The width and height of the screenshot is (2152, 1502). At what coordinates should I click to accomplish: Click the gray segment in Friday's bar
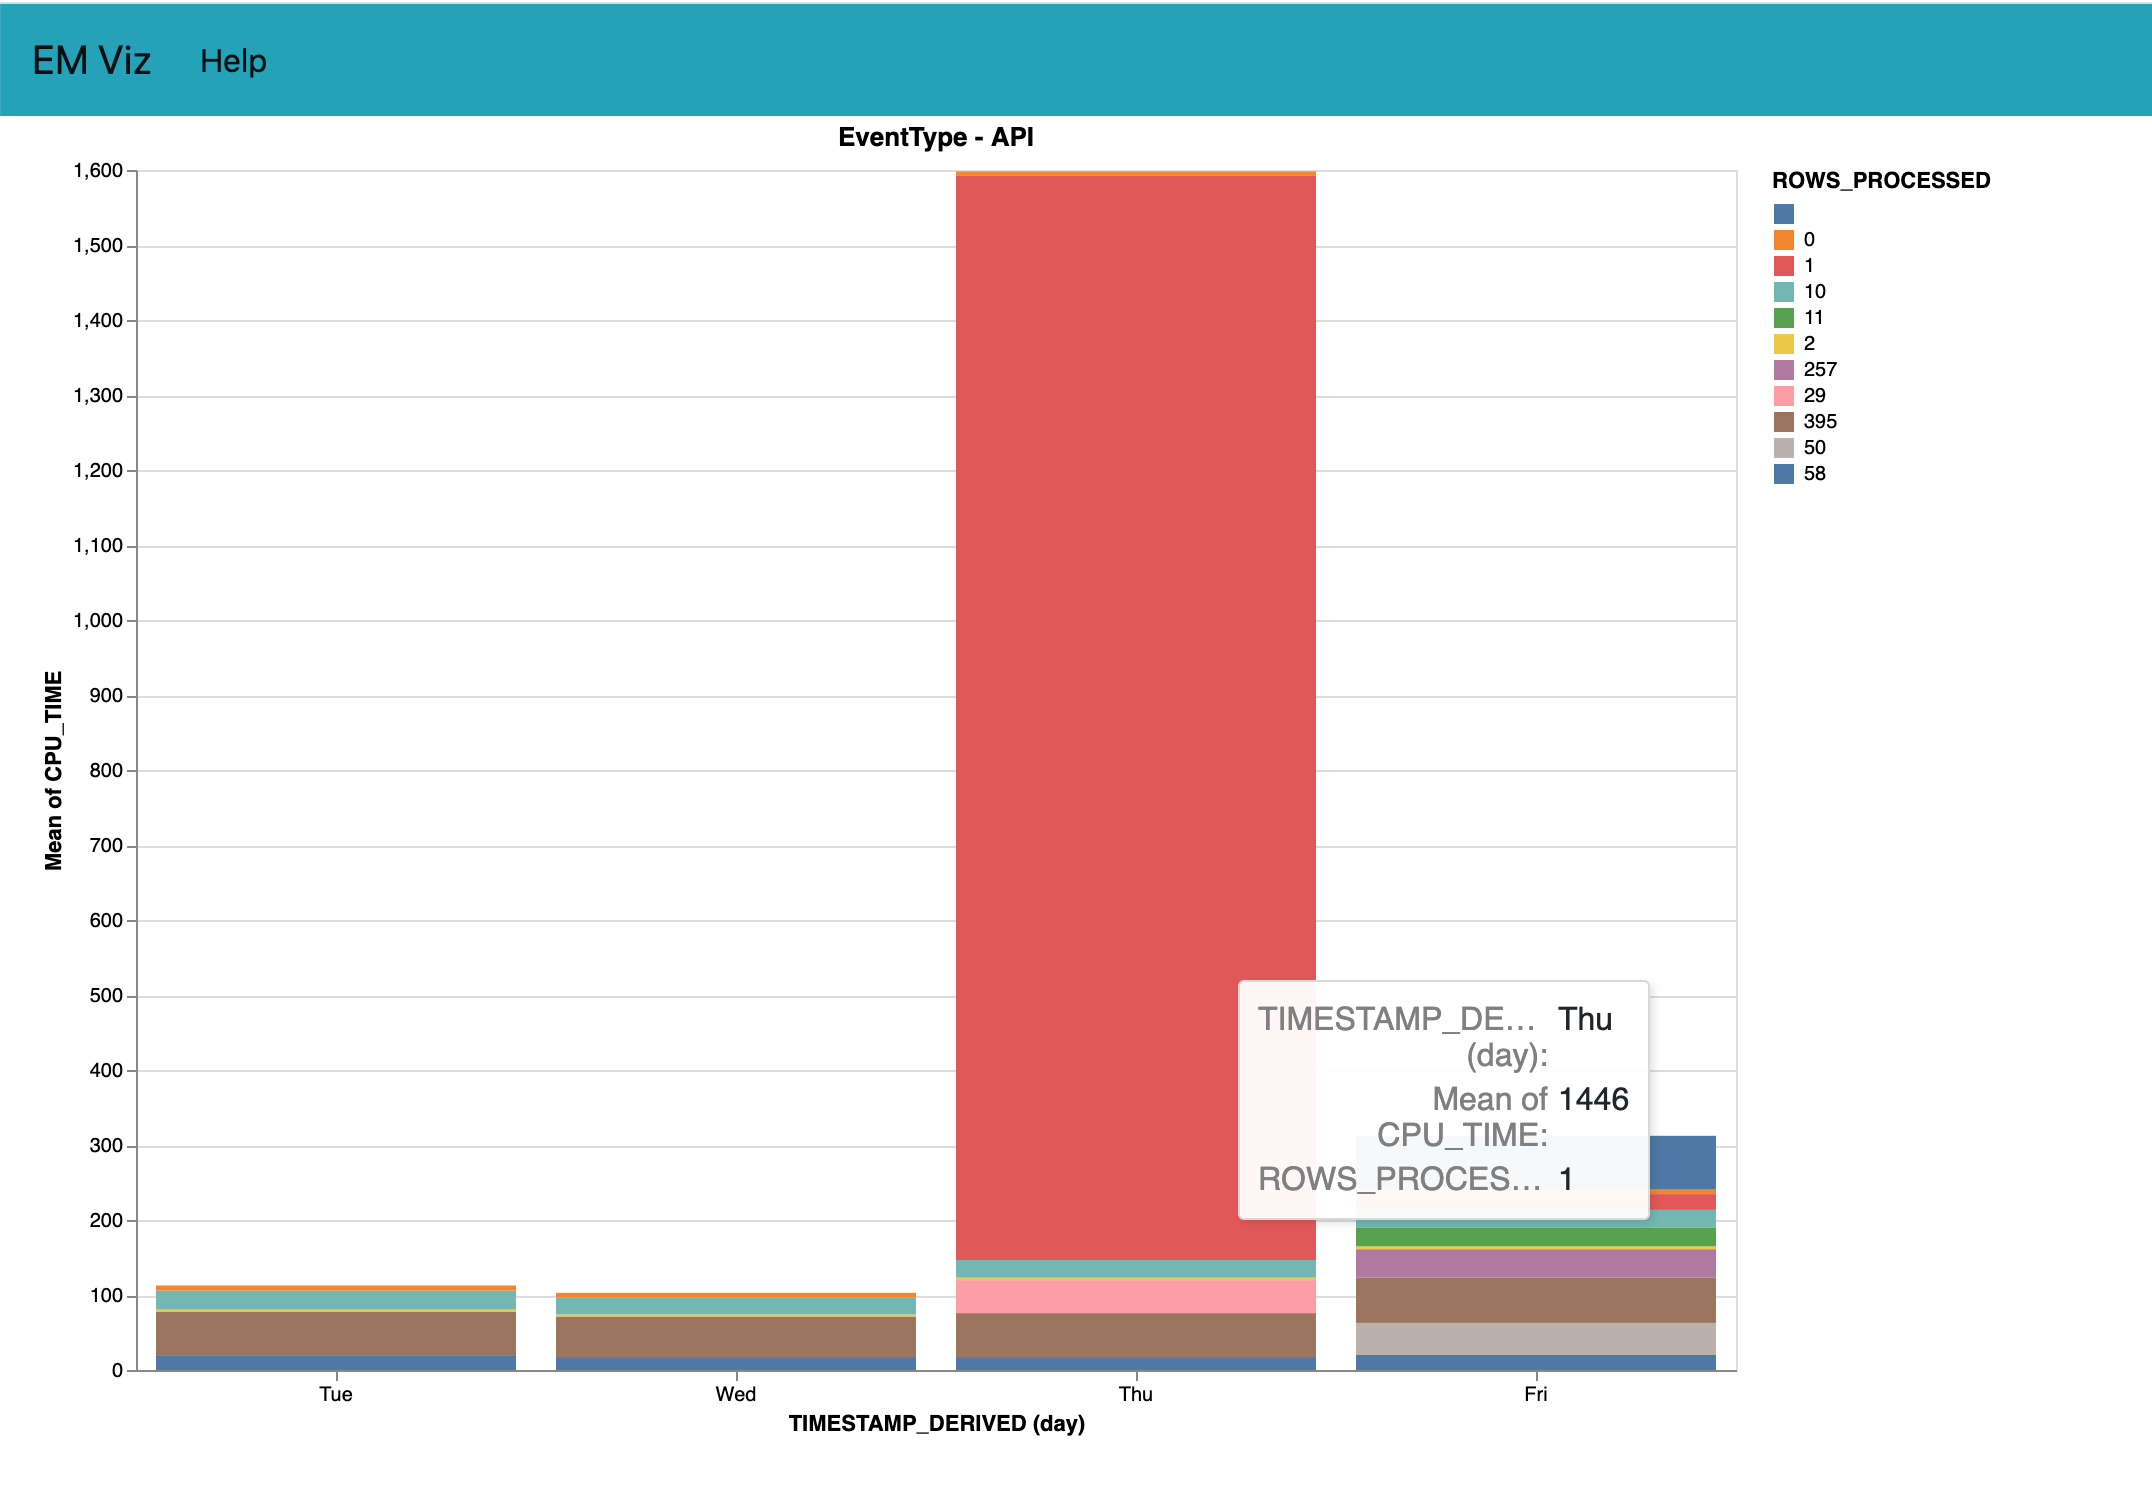coord(1535,1339)
